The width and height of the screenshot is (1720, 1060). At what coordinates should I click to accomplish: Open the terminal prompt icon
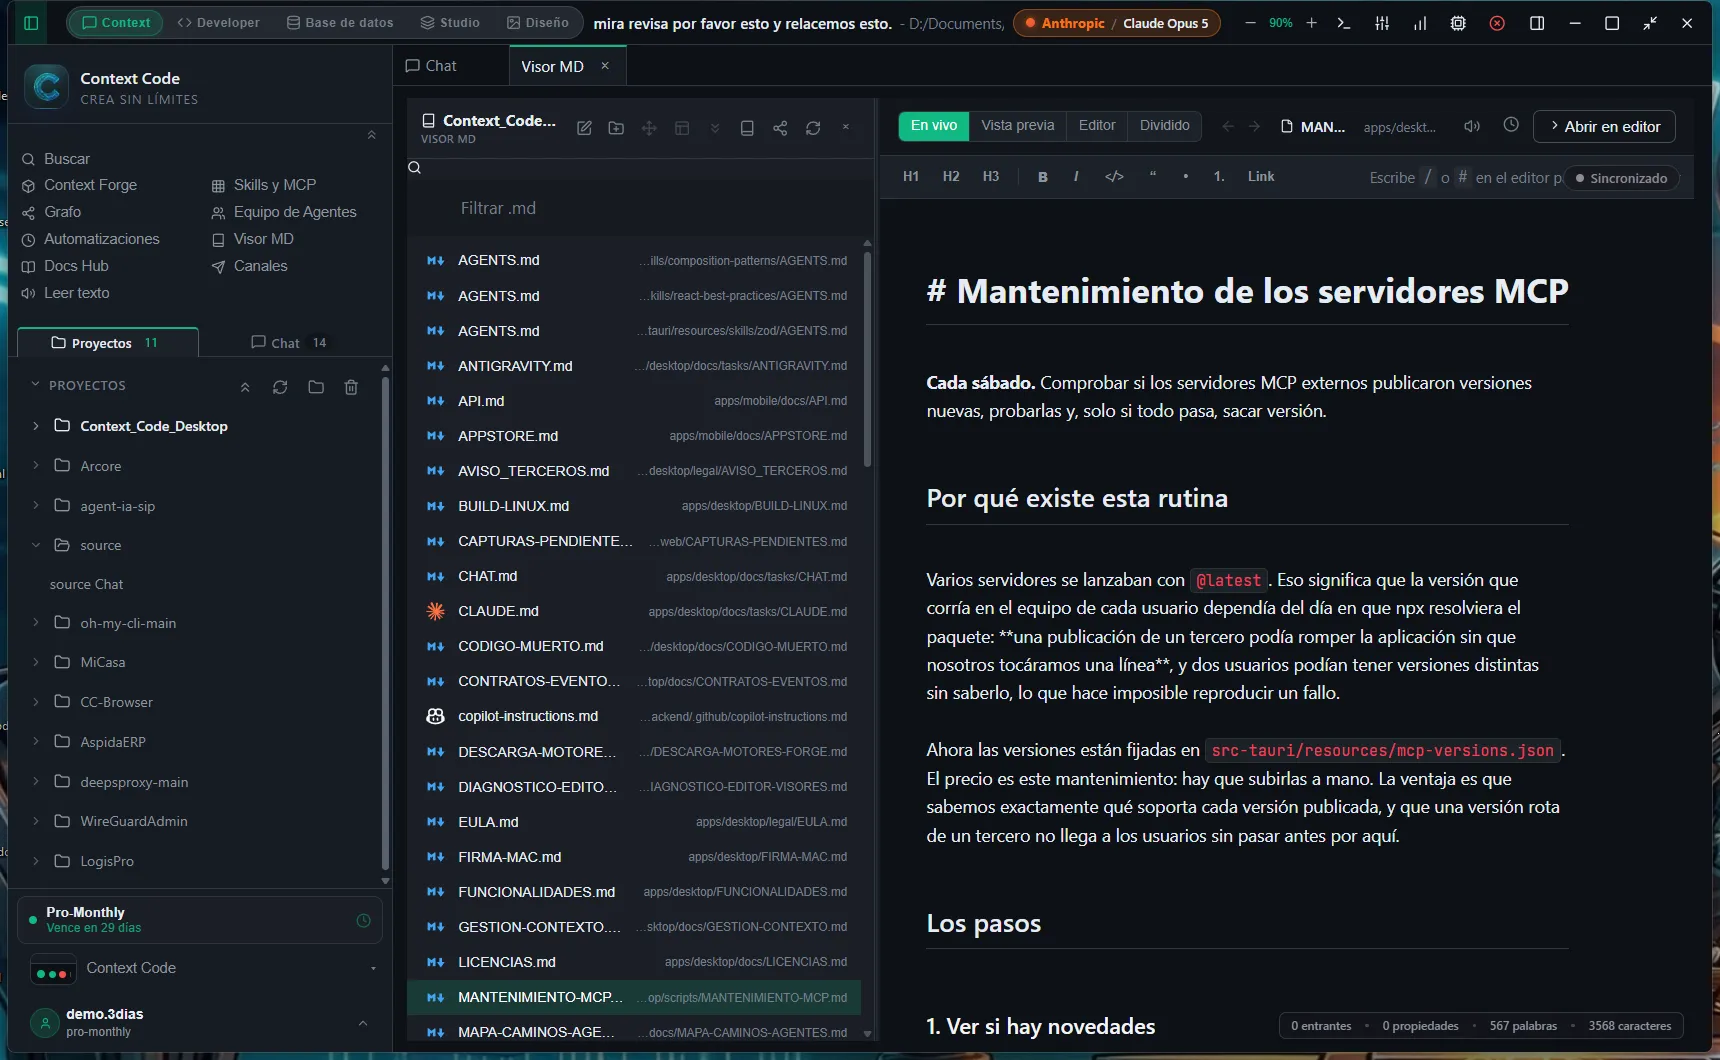[x=1344, y=23]
